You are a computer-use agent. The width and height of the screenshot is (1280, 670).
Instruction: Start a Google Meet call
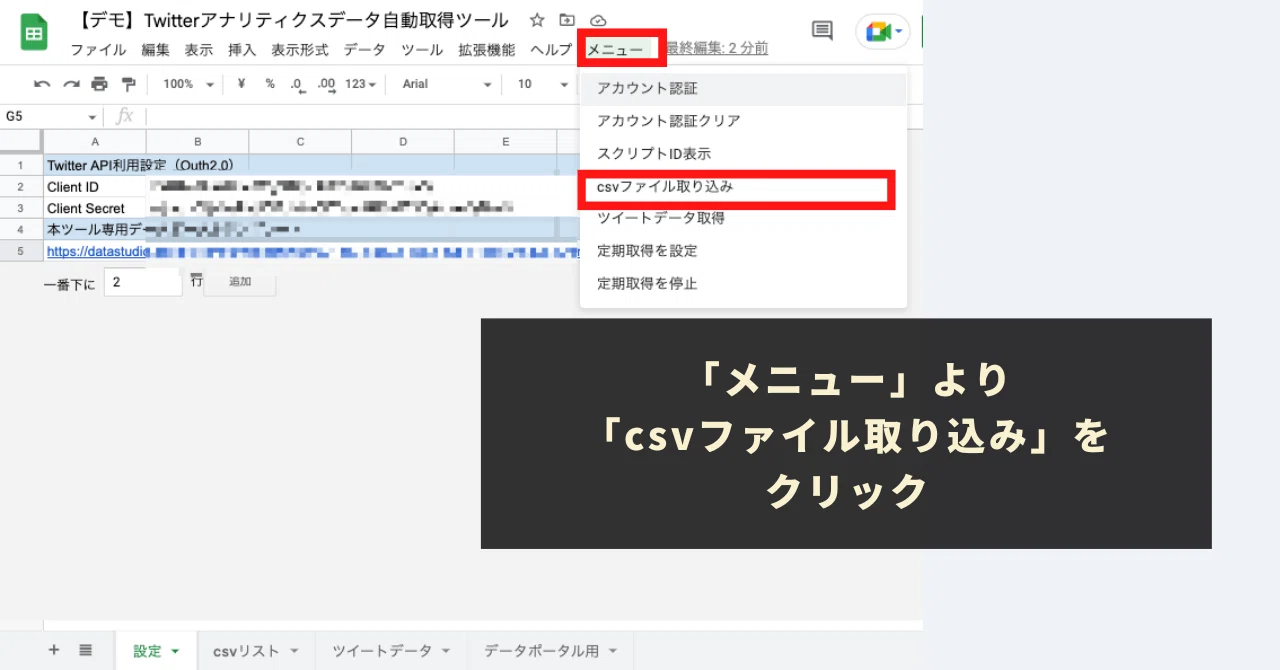click(884, 32)
